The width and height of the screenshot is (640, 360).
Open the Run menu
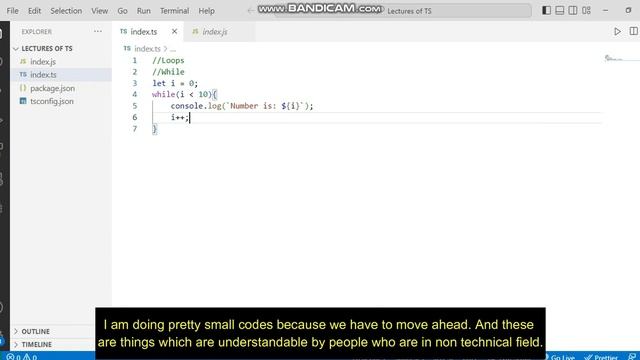tap(143, 11)
